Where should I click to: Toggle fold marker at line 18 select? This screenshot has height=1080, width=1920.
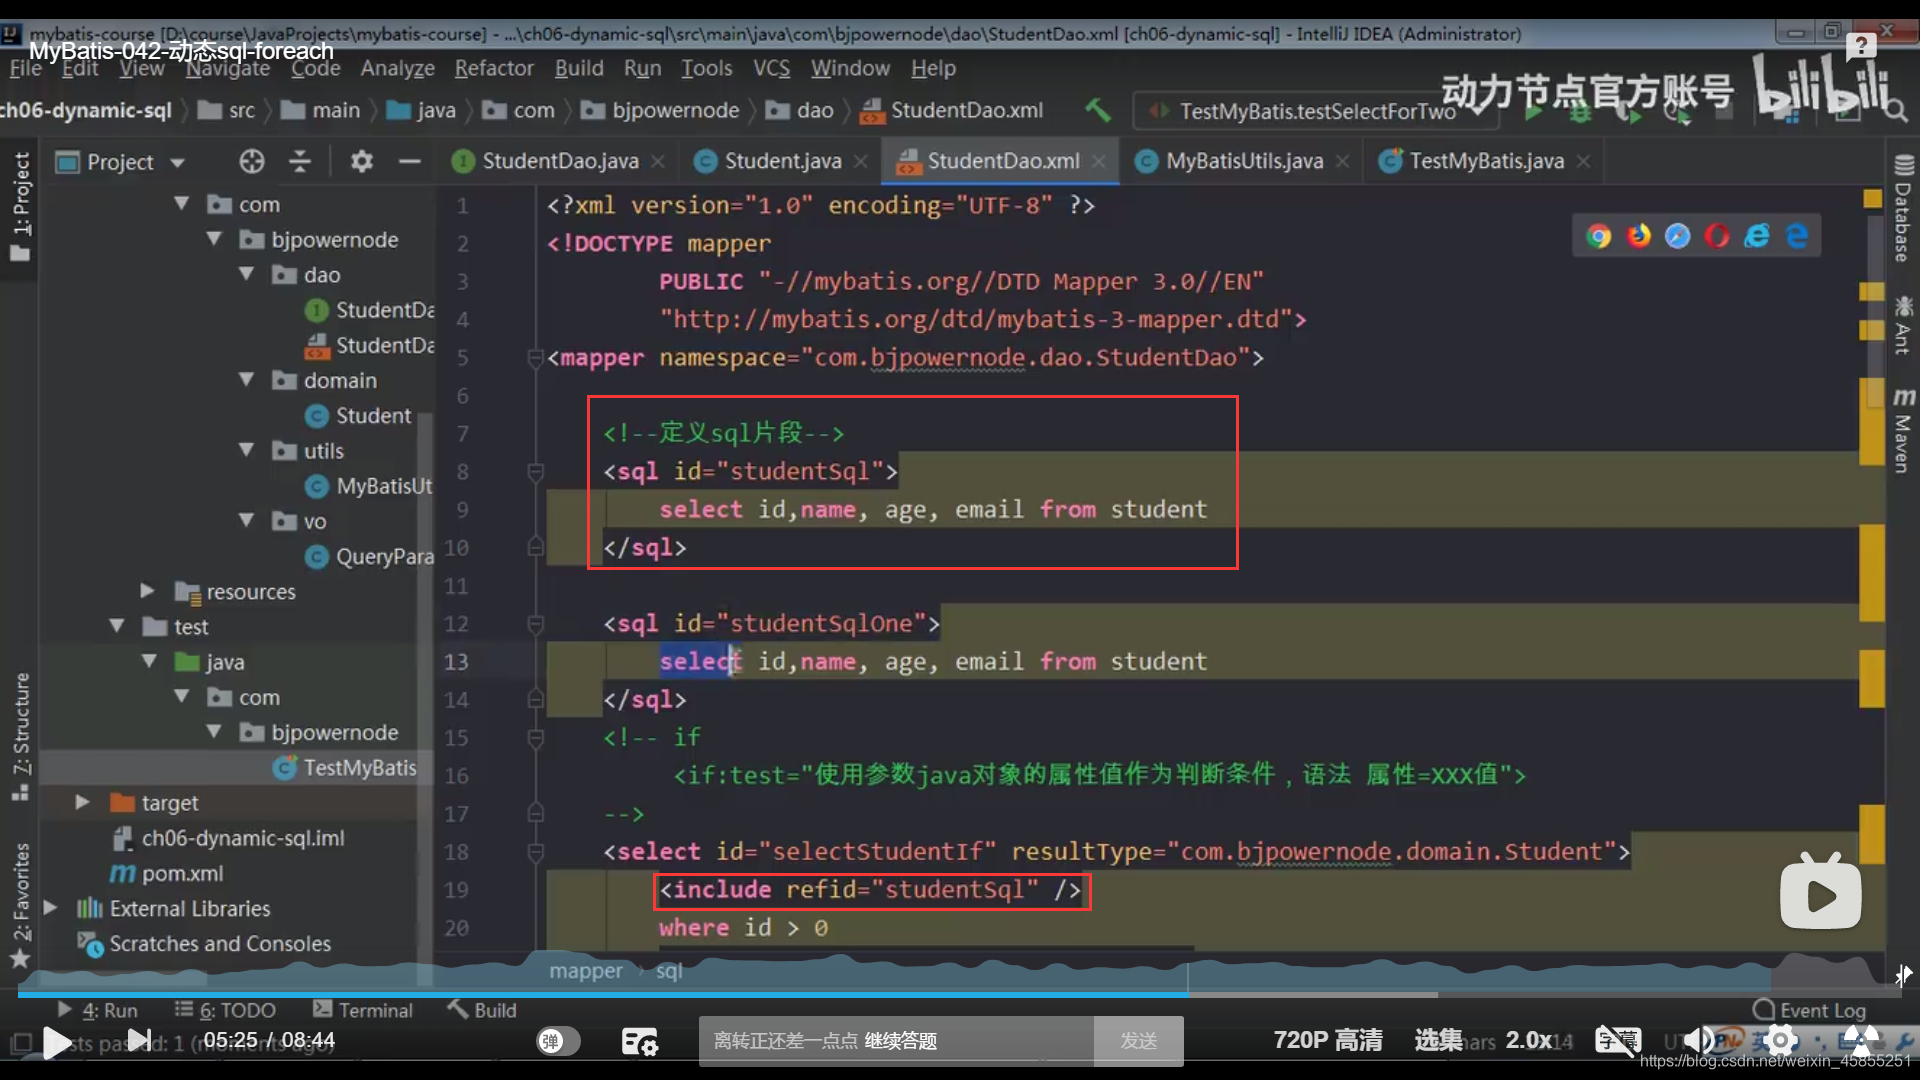[x=535, y=851]
